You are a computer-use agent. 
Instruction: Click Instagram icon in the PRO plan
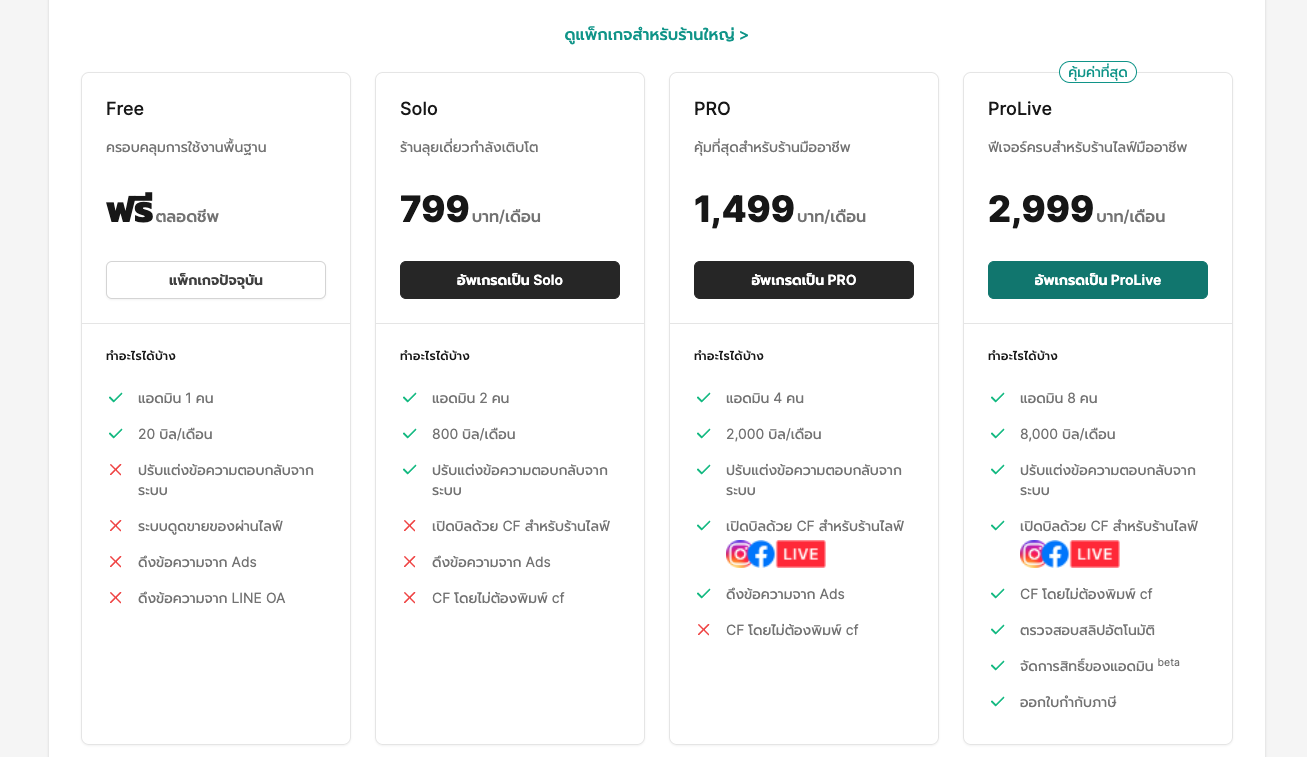click(x=740, y=554)
